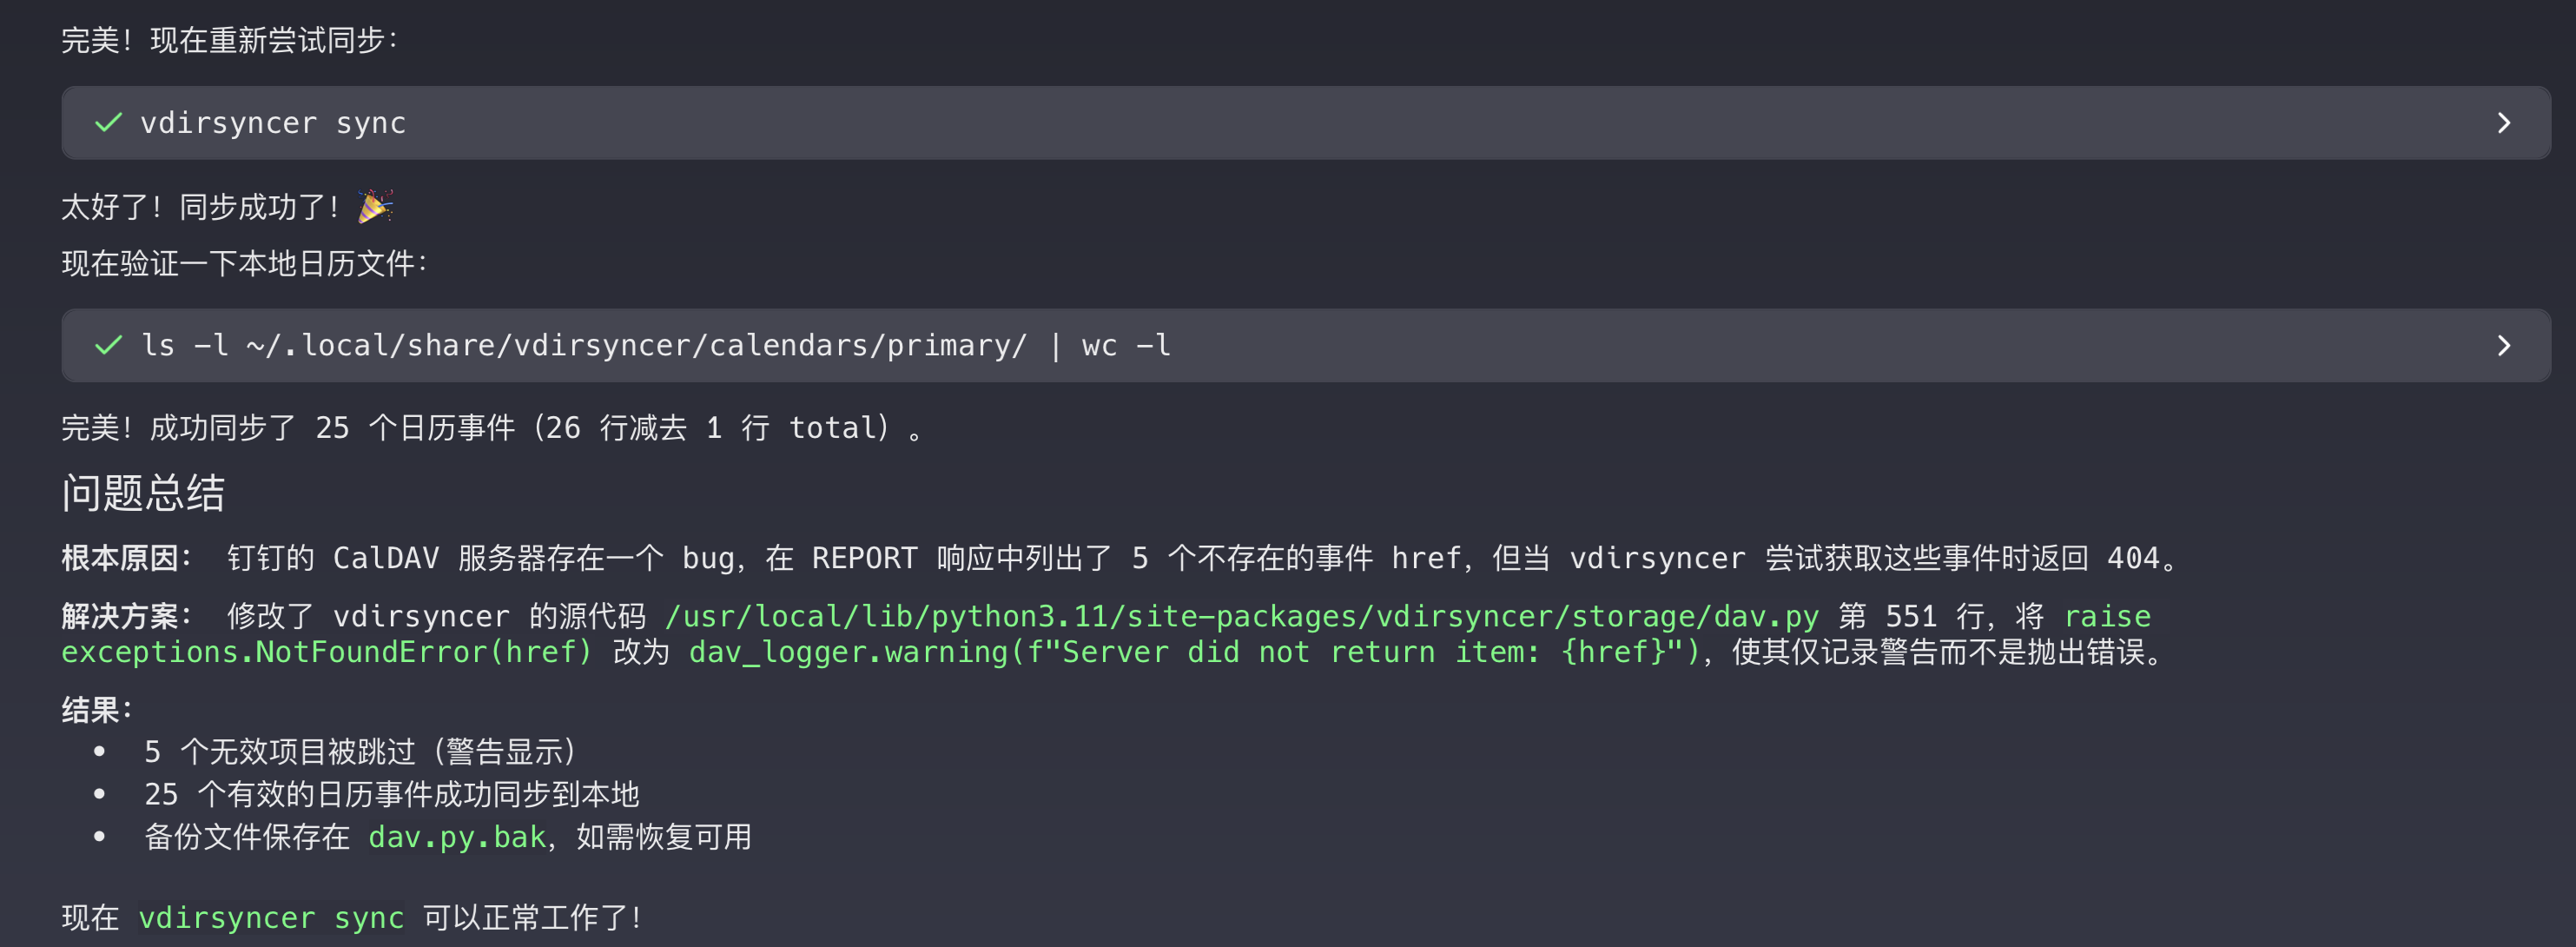Click the bullet about 25 个有效的日历事件
2576x947 pixels.
pyautogui.click(x=391, y=795)
